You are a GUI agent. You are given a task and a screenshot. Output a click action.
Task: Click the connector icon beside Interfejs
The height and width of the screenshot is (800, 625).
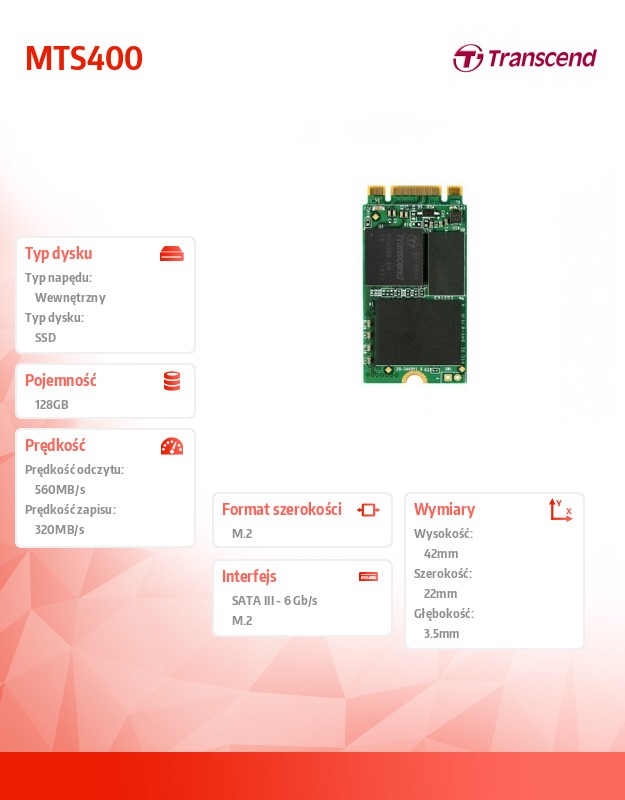(x=368, y=577)
